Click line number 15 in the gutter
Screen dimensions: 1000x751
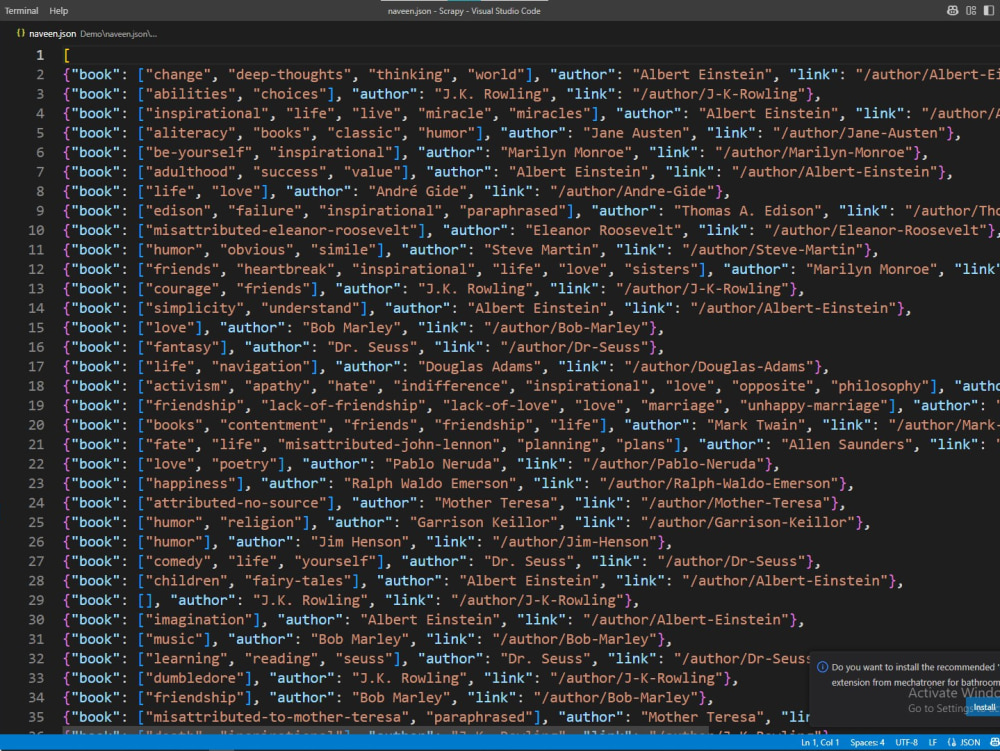click(36, 328)
